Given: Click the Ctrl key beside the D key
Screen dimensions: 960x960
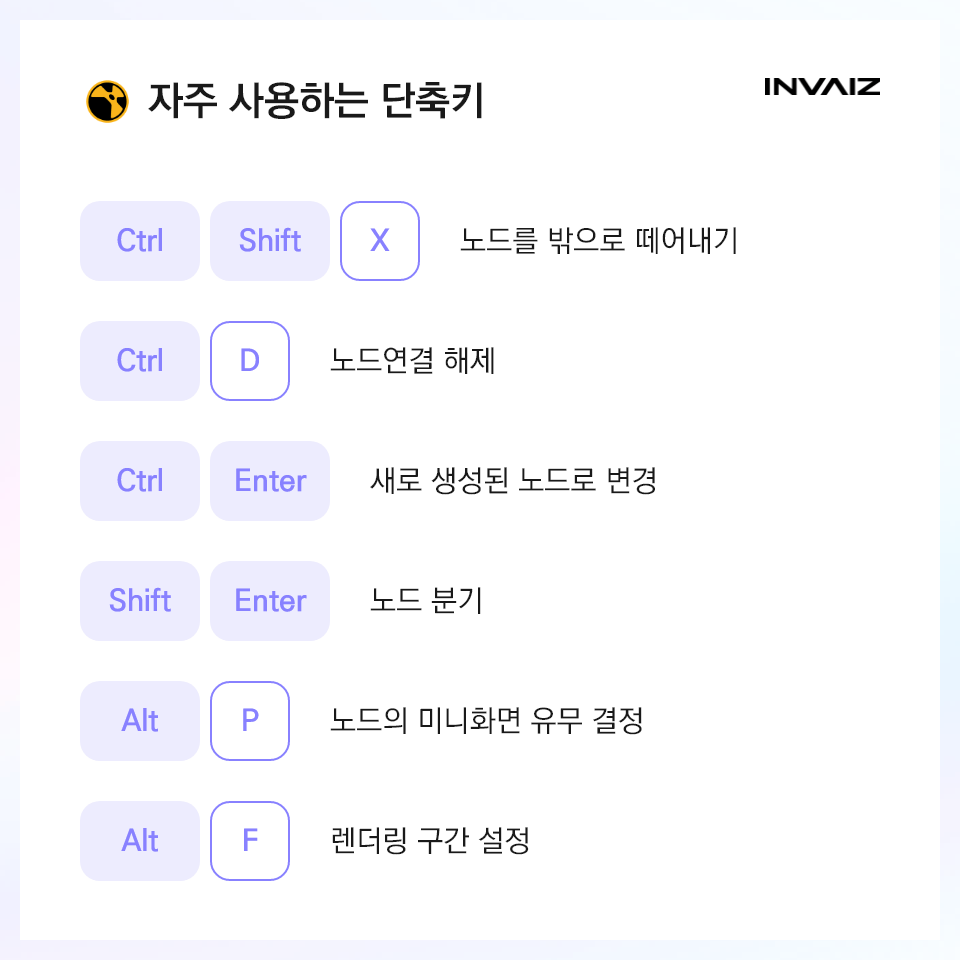Looking at the screenshot, I should click(x=140, y=361).
